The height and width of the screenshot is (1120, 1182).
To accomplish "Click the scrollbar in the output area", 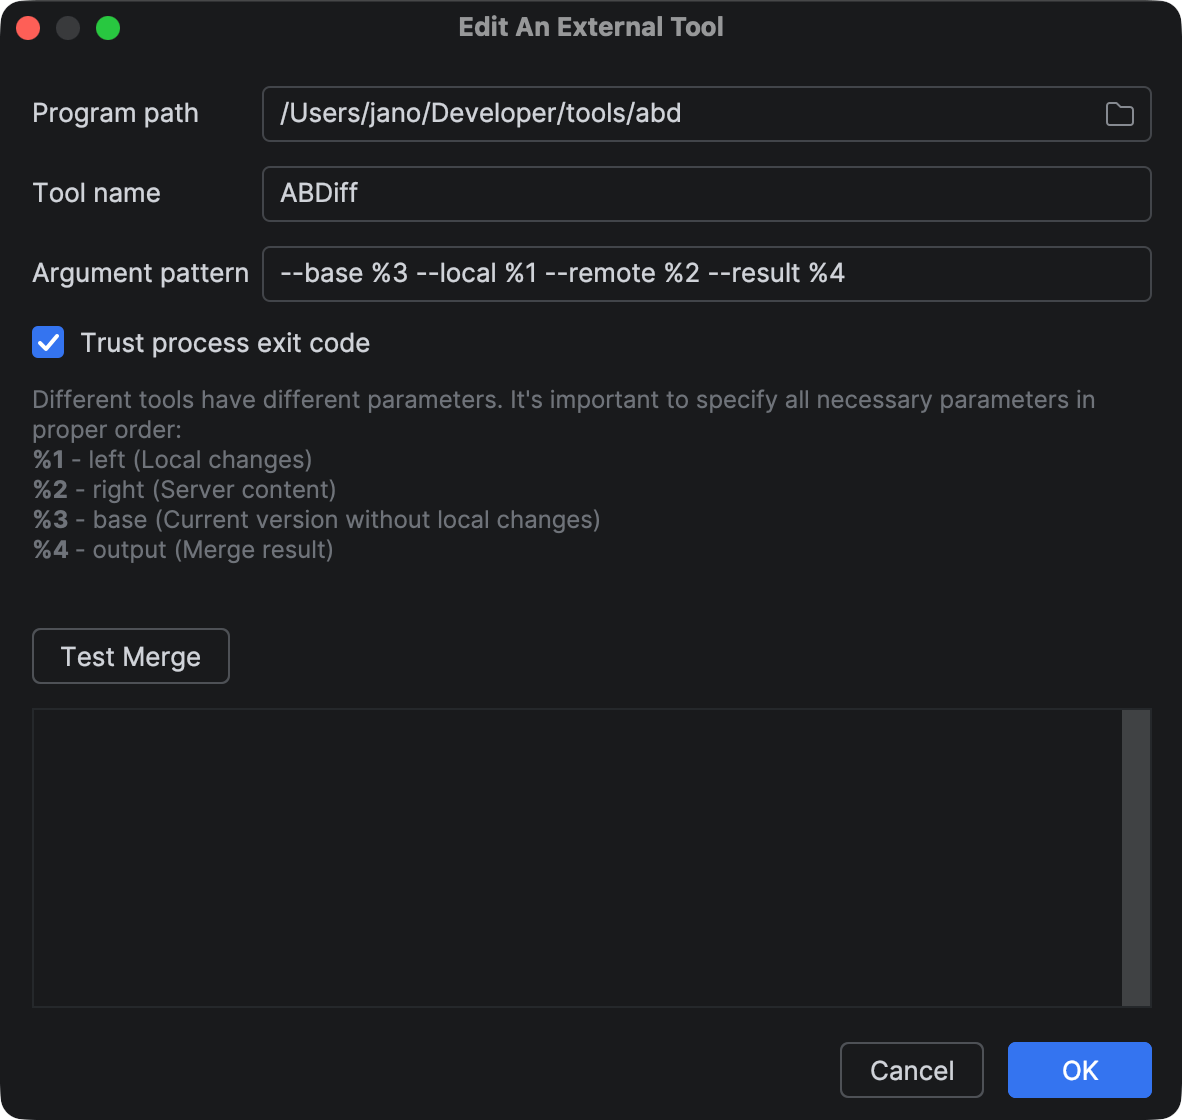I will (x=1135, y=858).
